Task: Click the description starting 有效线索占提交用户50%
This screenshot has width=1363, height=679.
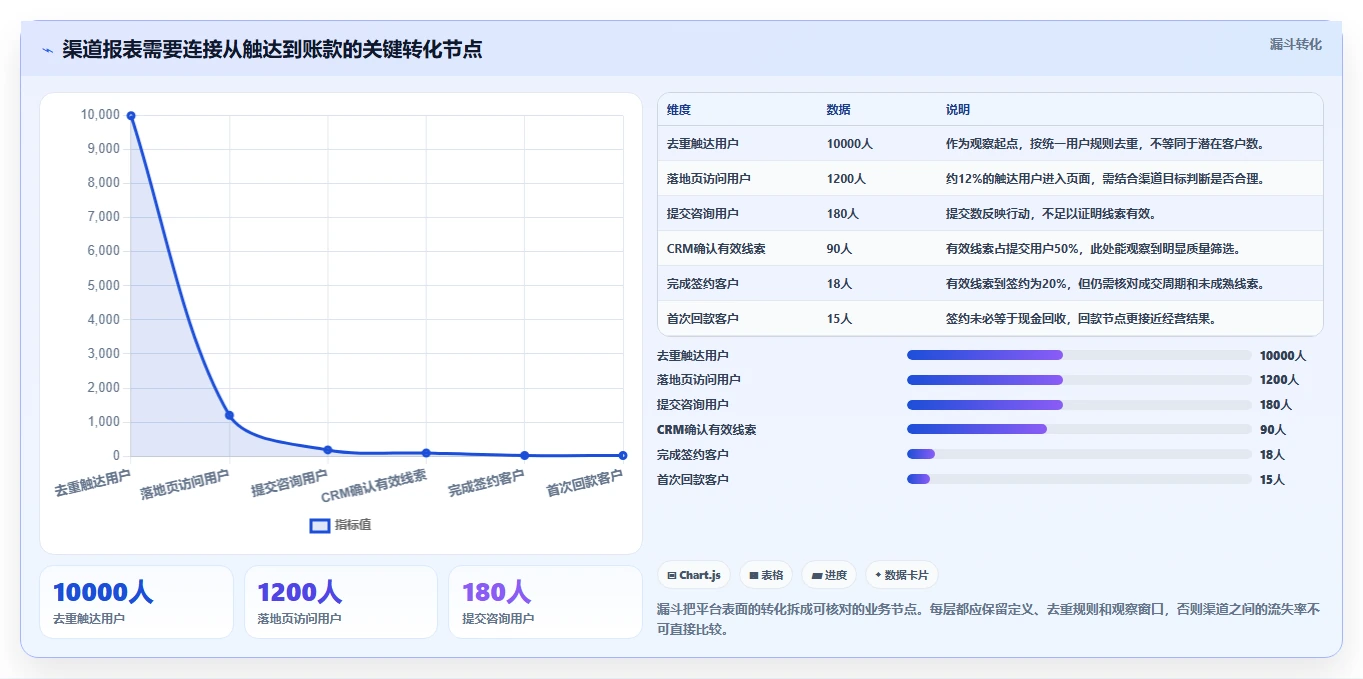Action: pos(1093,249)
